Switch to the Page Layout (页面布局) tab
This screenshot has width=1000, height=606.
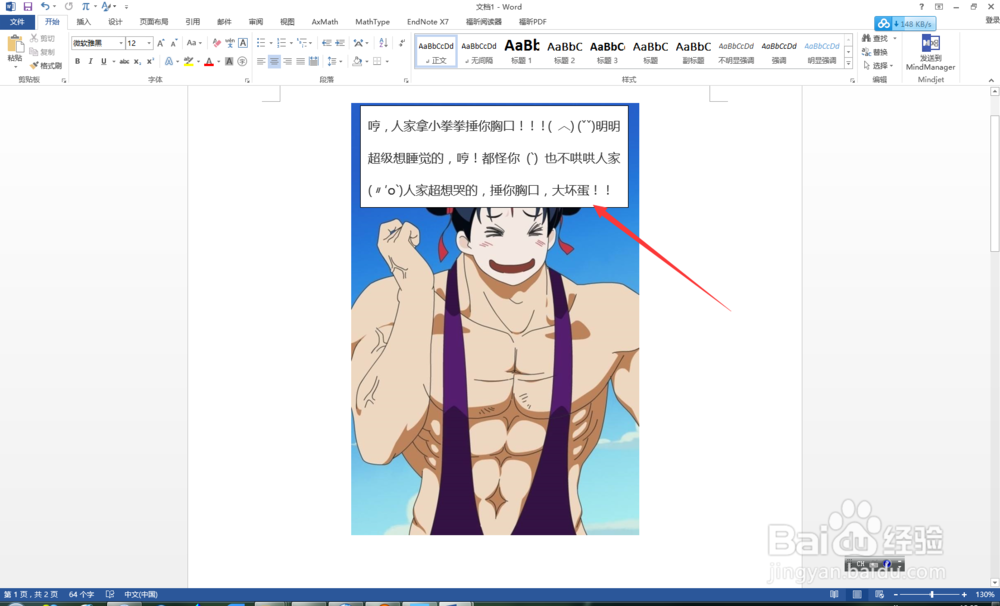(x=154, y=22)
